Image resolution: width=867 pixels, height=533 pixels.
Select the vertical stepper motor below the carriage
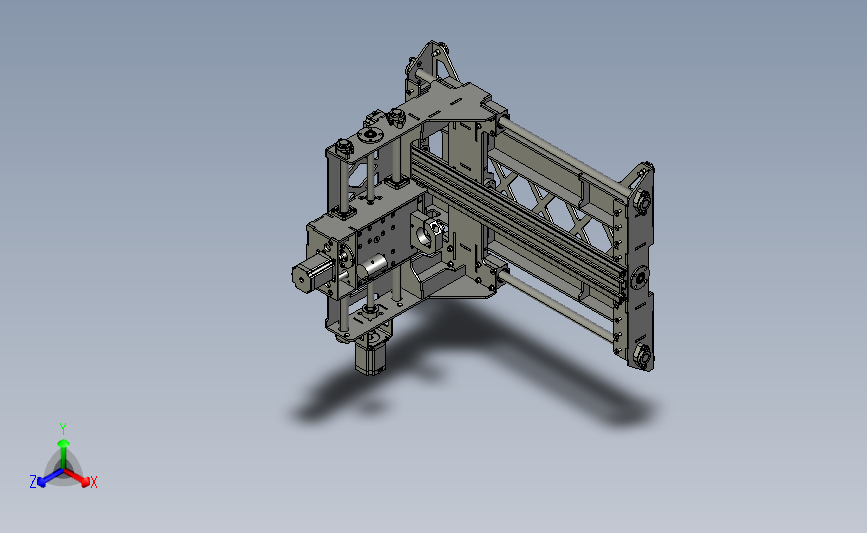point(370,357)
